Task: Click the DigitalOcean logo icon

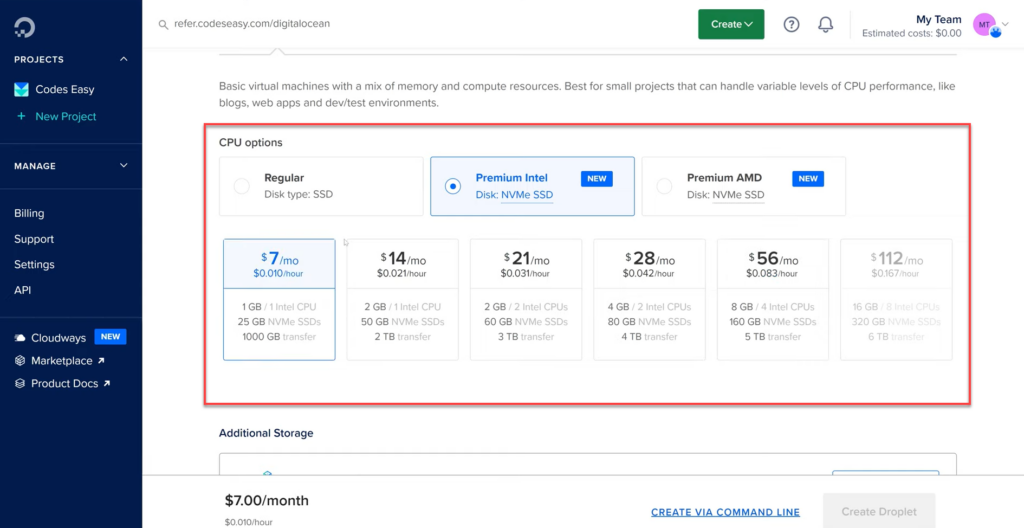Action: (25, 27)
